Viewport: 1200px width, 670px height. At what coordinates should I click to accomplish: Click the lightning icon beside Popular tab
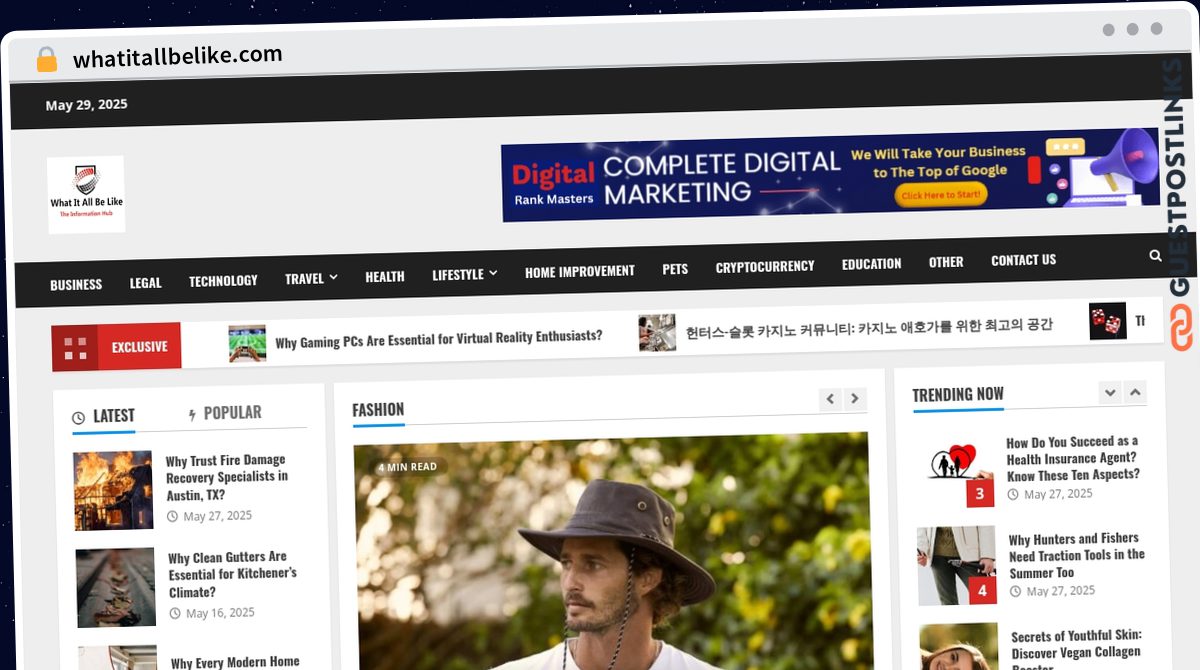(x=192, y=414)
